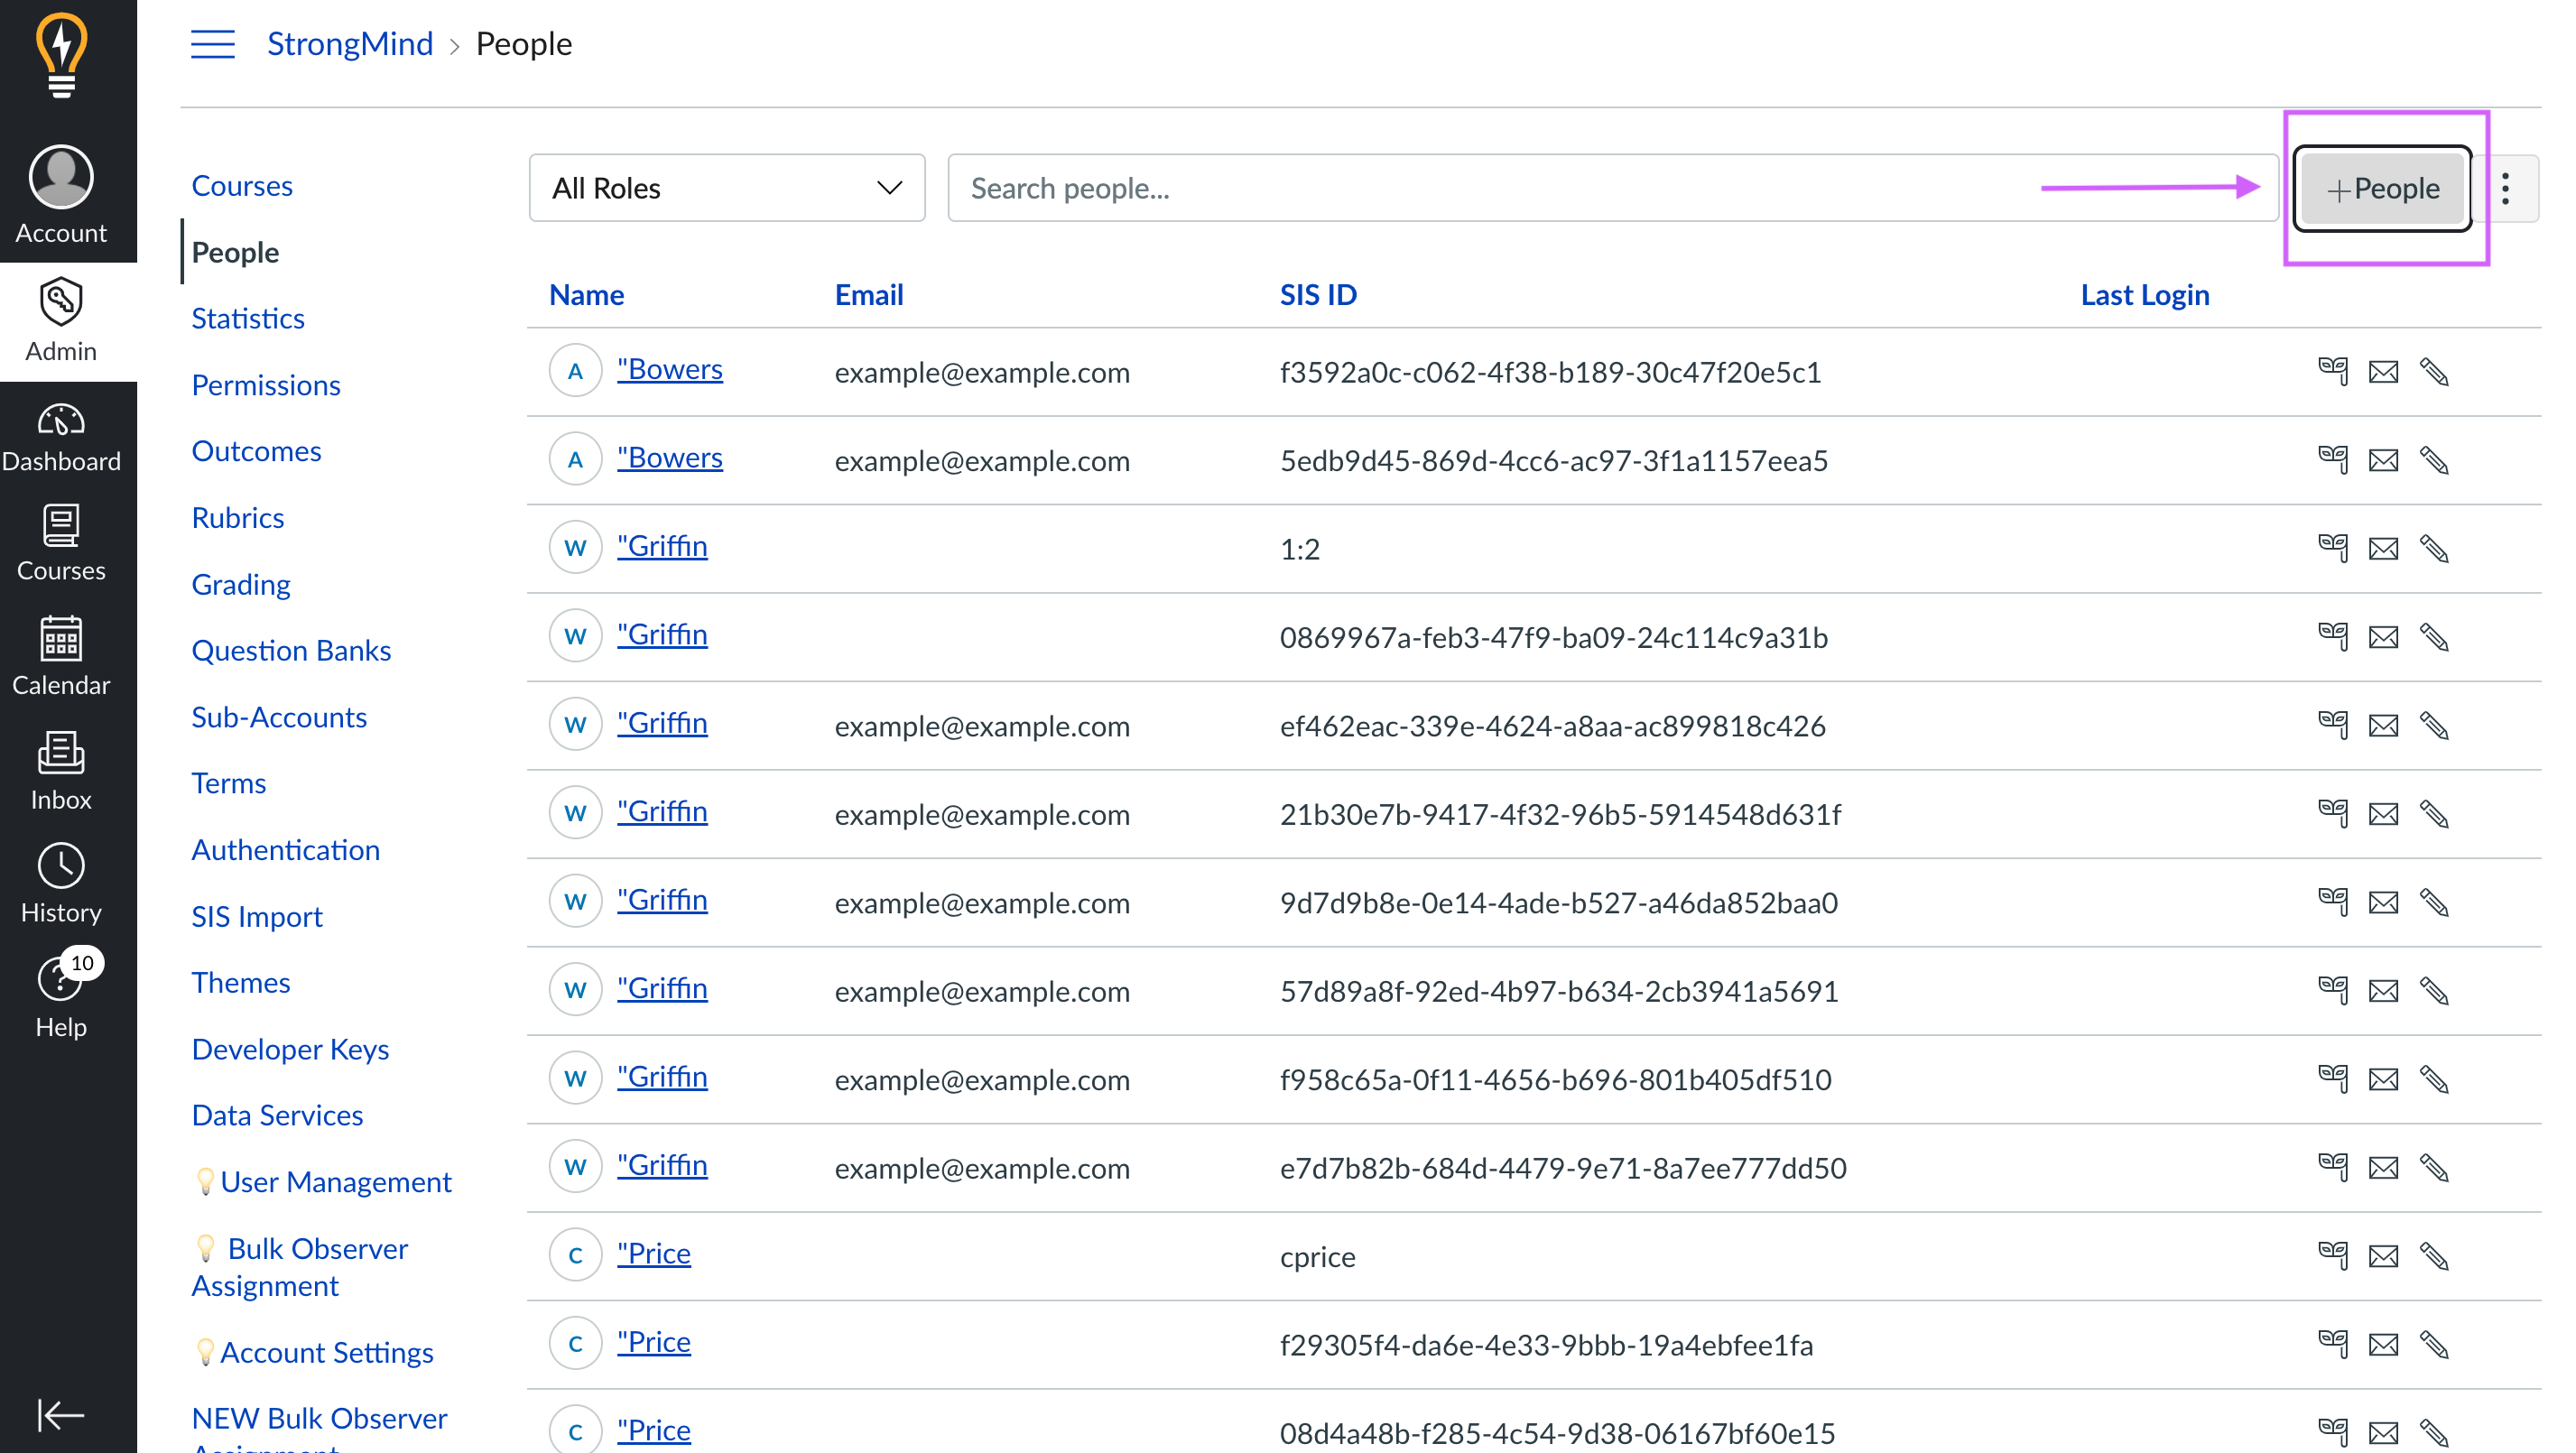This screenshot has height=1453, width=2576.
Task: Sort table by Name column
Action: tap(586, 294)
